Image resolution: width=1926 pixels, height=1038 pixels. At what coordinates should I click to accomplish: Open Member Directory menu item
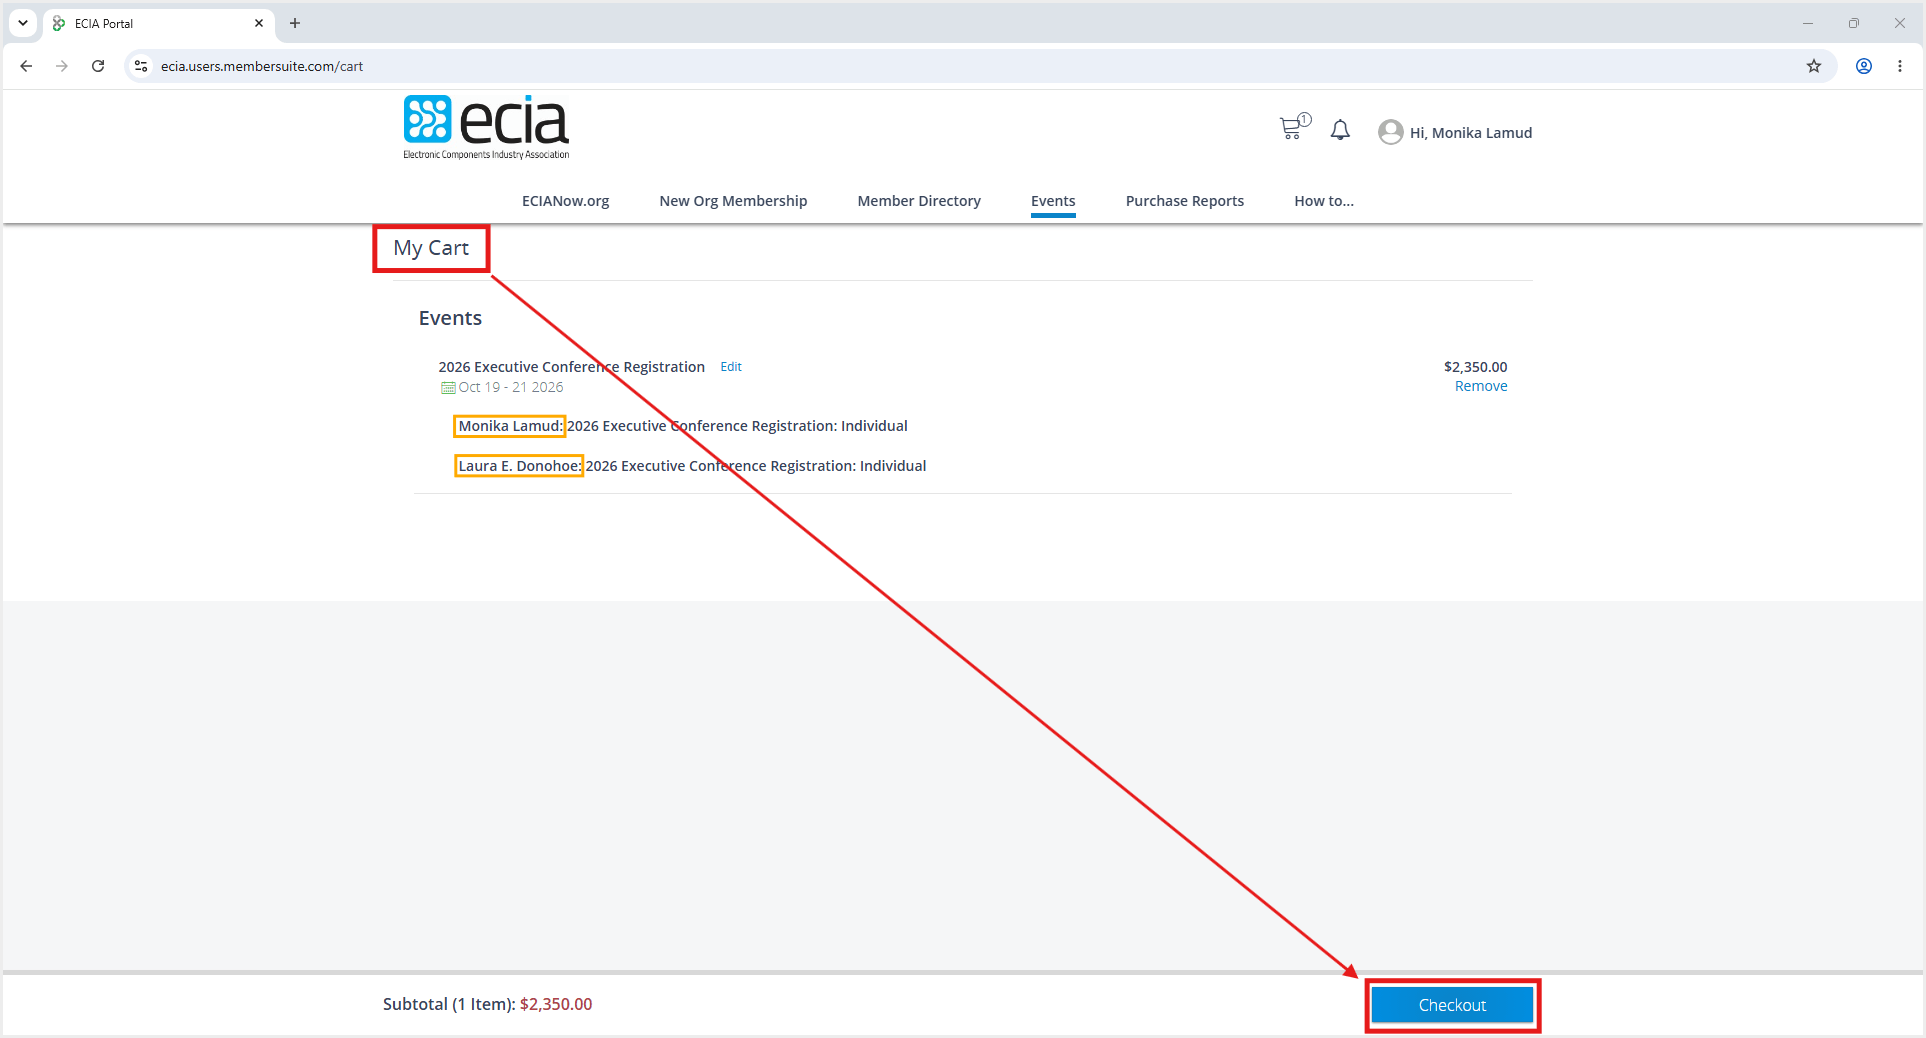(919, 201)
